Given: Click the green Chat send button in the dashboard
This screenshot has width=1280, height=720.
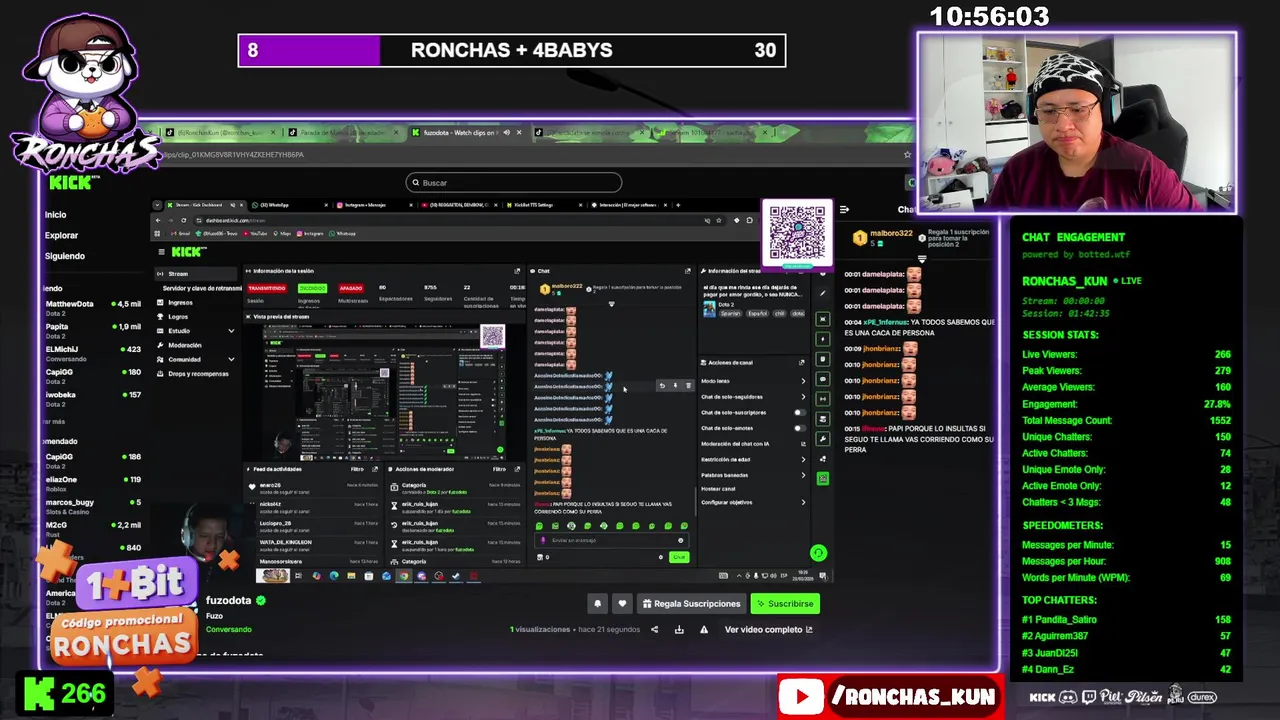Looking at the screenshot, I should coord(679,557).
